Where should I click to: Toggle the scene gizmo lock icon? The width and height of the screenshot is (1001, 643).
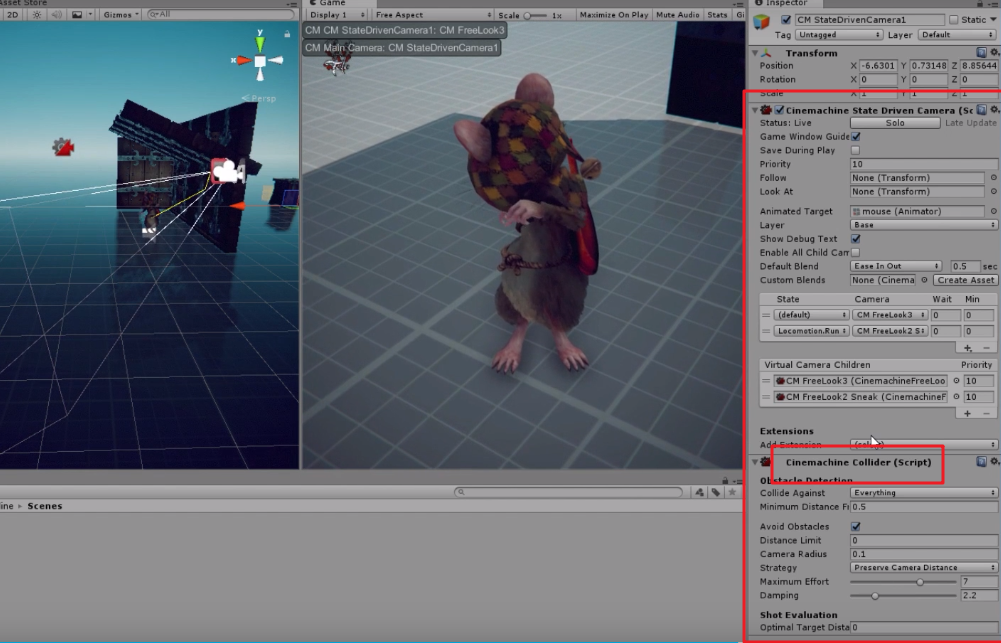click(x=287, y=34)
